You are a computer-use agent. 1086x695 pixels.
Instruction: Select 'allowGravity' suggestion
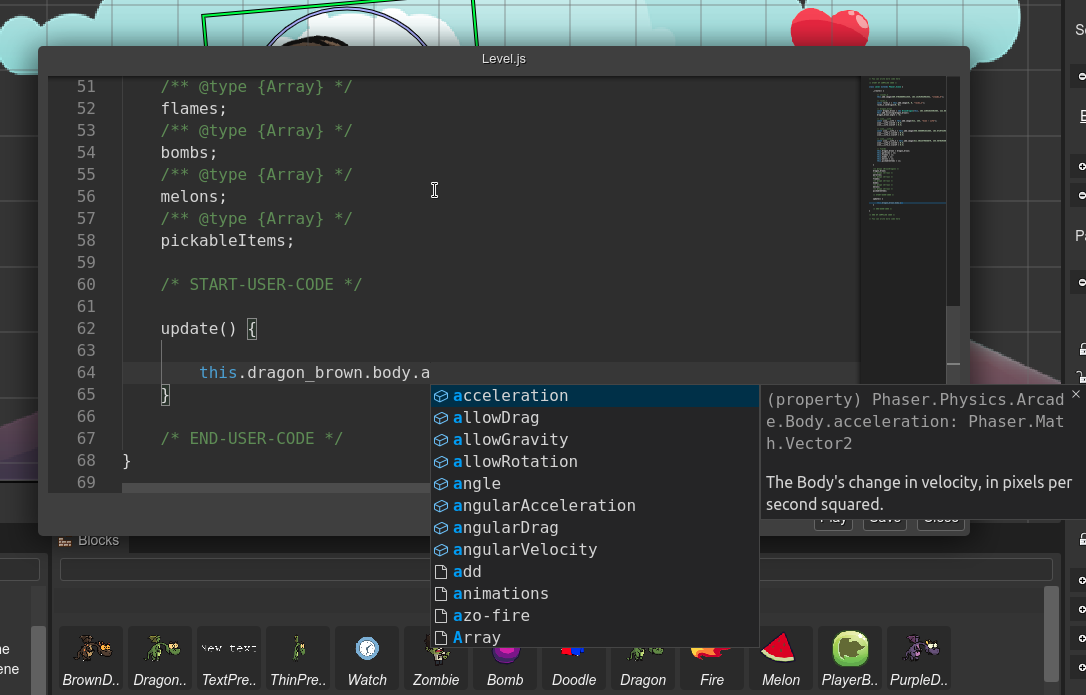510,440
